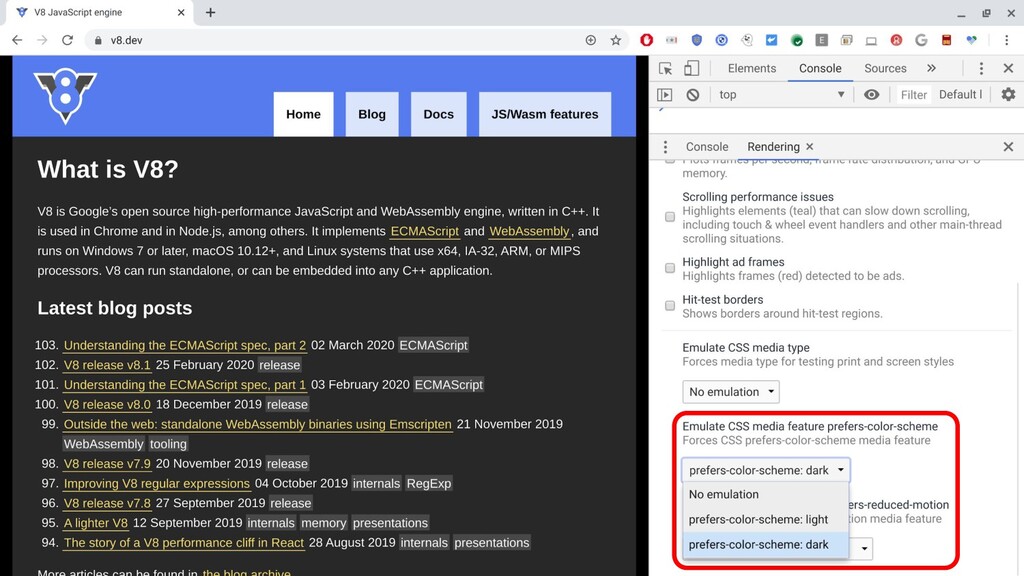Screen dimensions: 1024x576
Task: Show more DevTools tabs chevron
Action: (x=931, y=68)
